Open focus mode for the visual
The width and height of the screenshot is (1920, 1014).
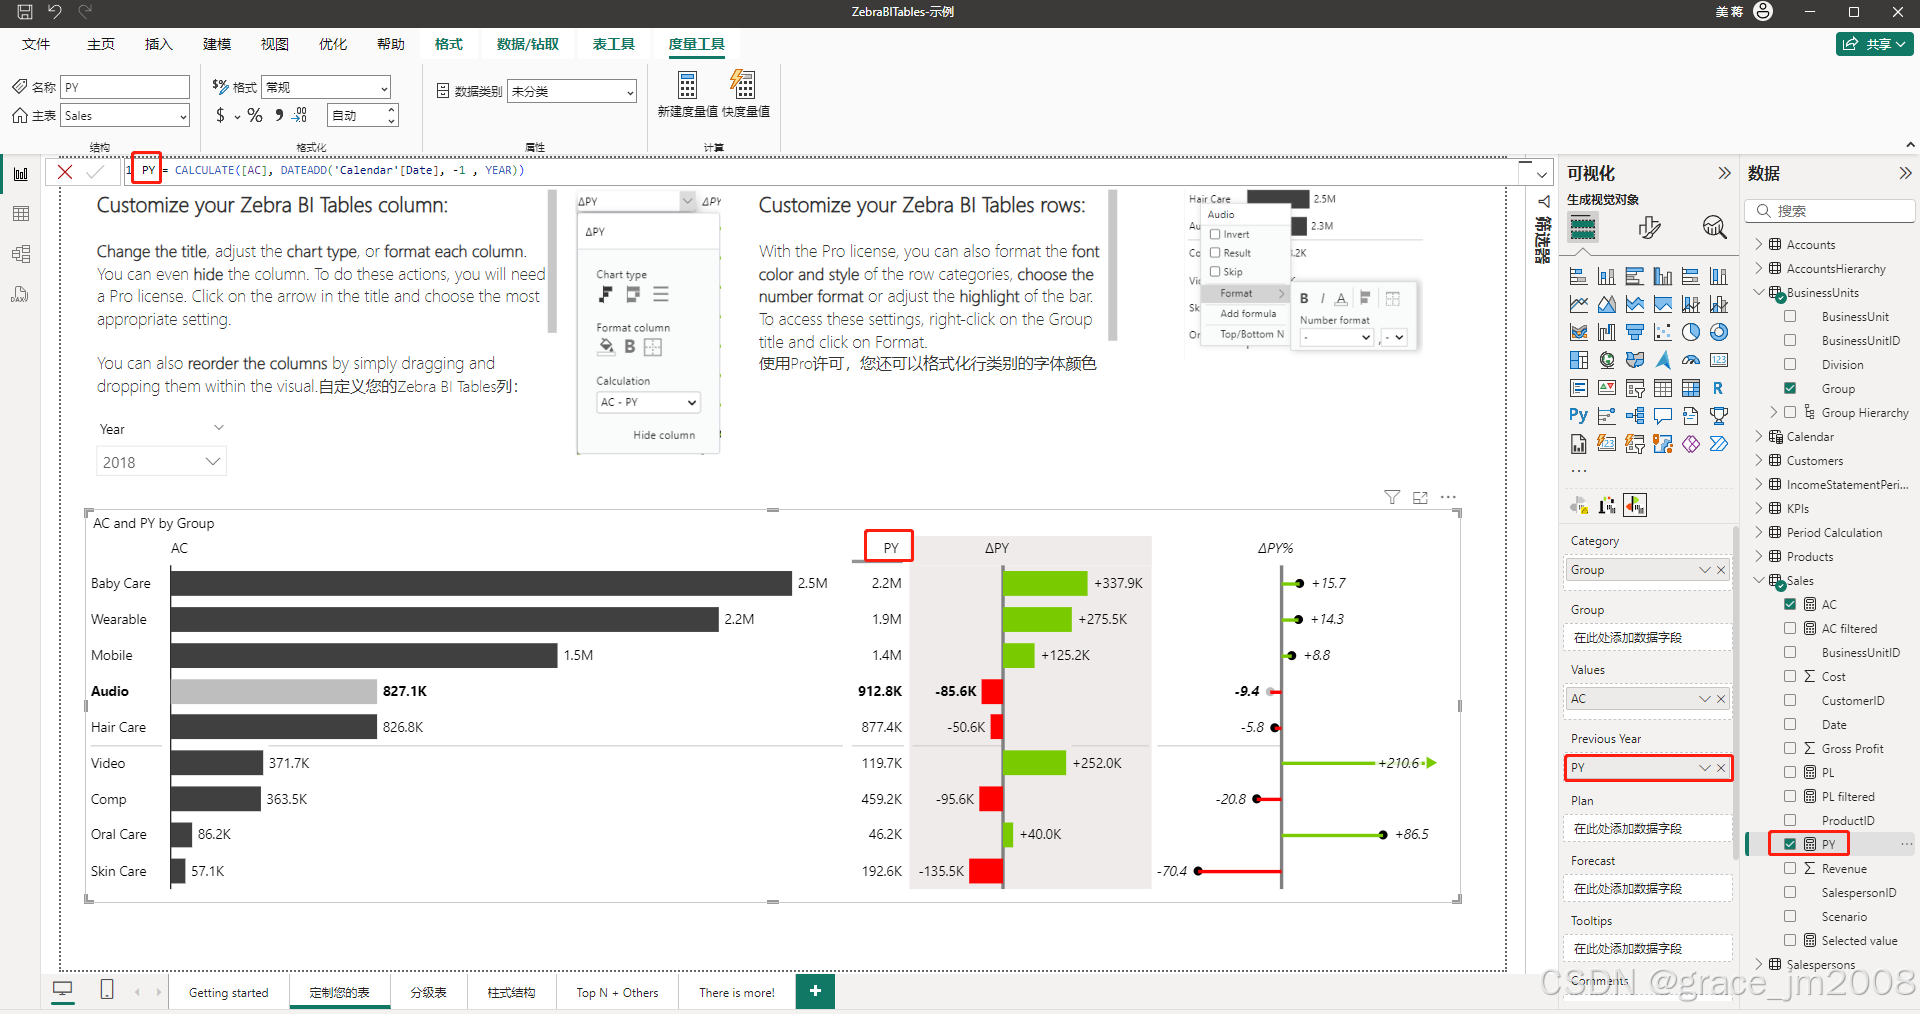tap(1420, 497)
